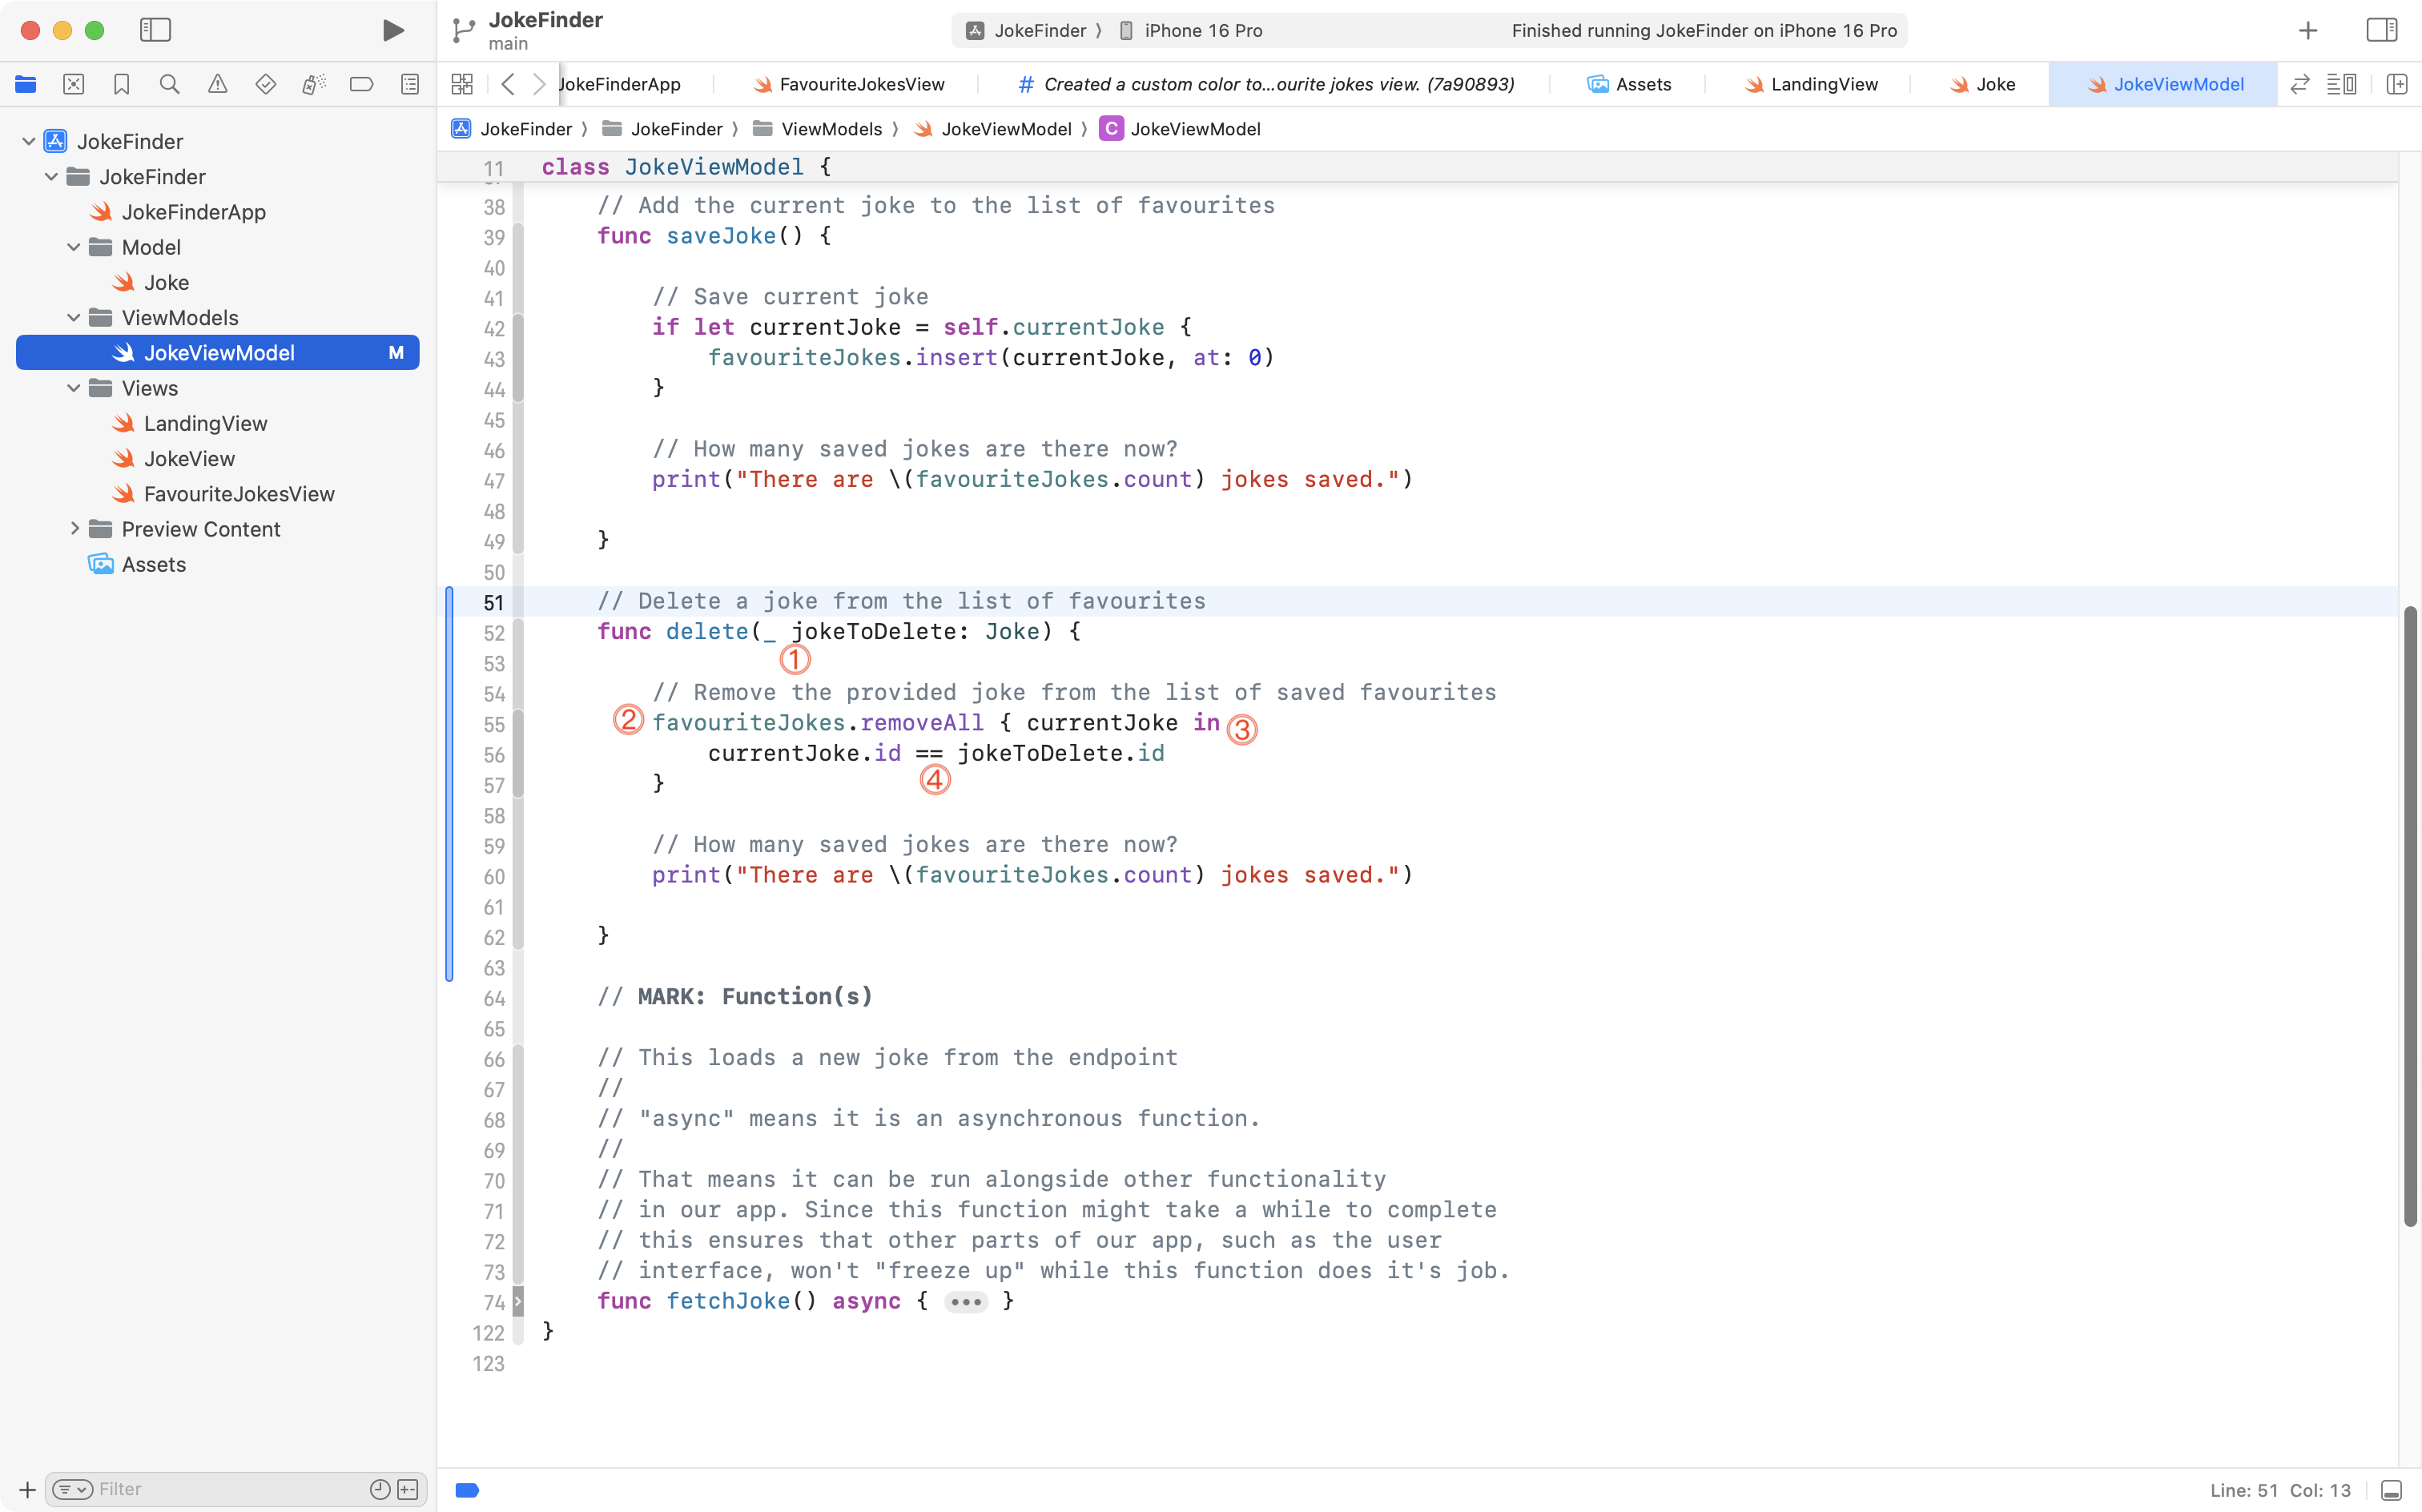Run the app with the play button
Image resolution: width=2422 pixels, height=1512 pixels.
coord(393,30)
